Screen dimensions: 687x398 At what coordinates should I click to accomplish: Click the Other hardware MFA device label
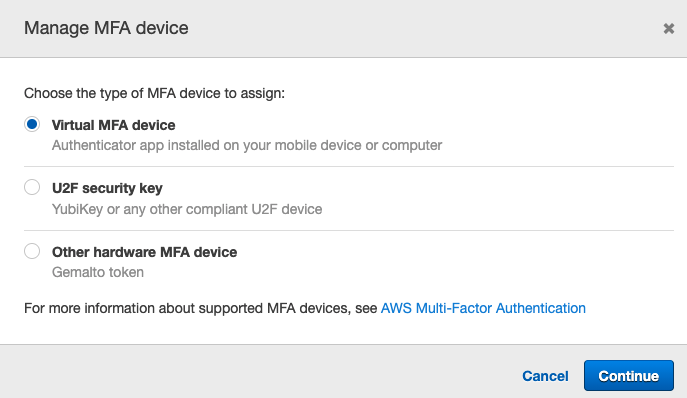click(145, 252)
